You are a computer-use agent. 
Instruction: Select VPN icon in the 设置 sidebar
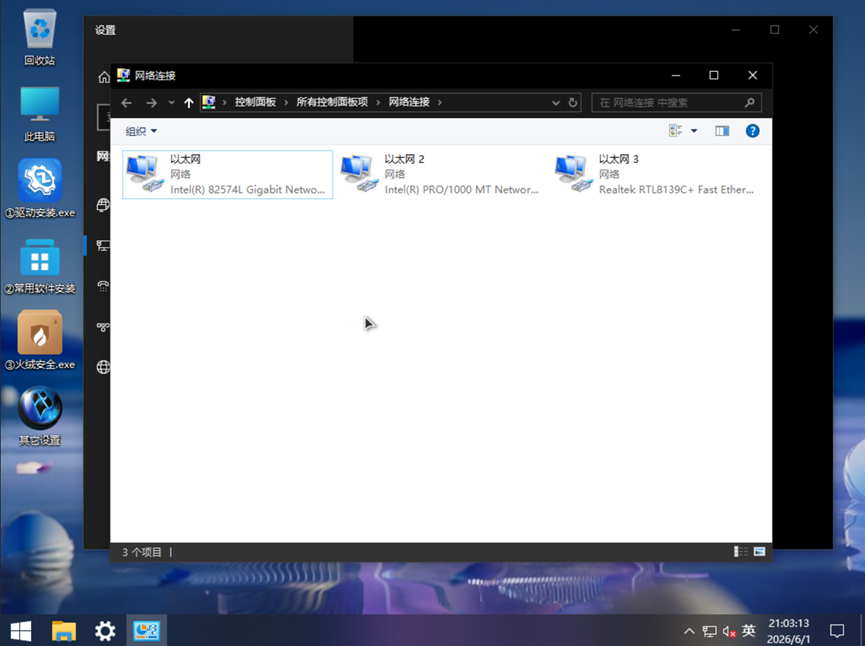click(103, 327)
